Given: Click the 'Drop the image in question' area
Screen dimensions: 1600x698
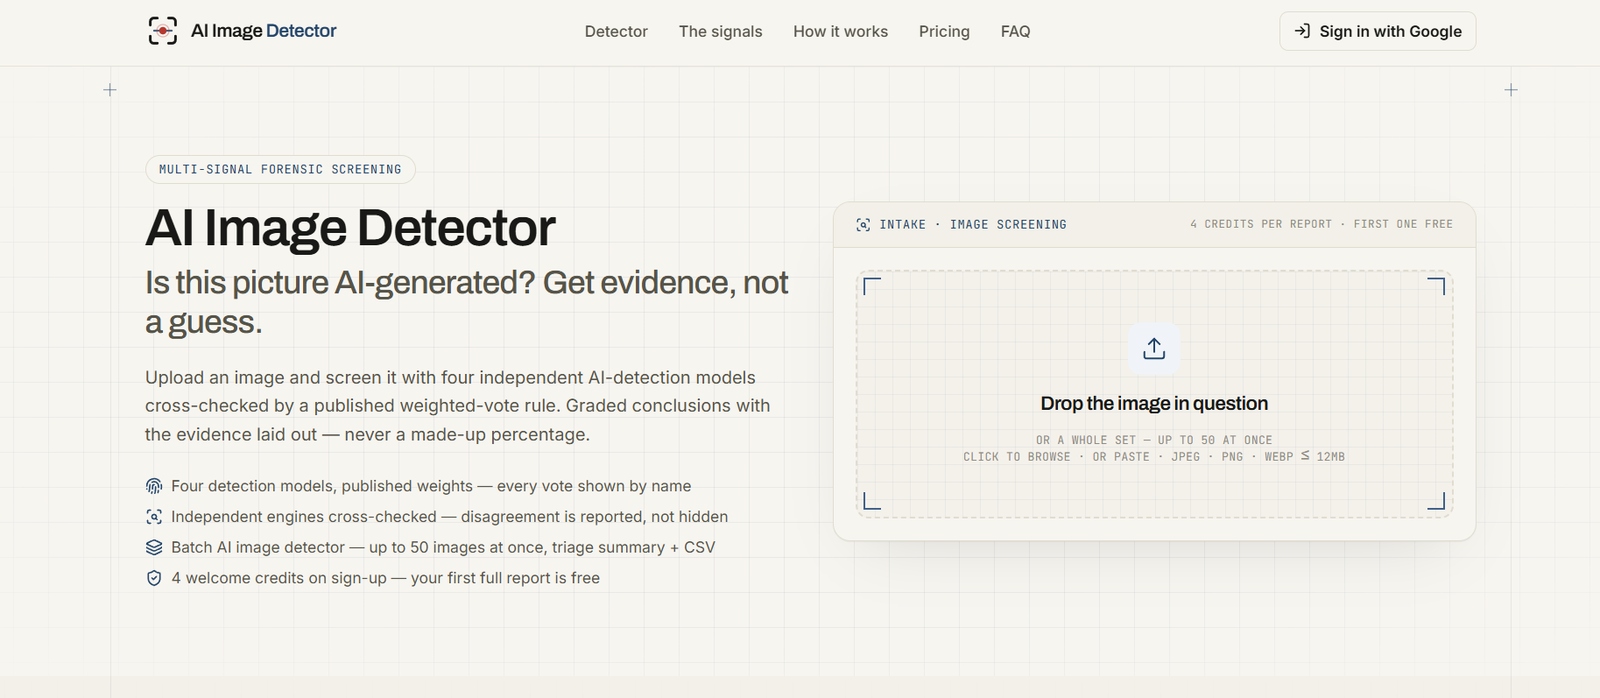Looking at the screenshot, I should [x=1154, y=394].
